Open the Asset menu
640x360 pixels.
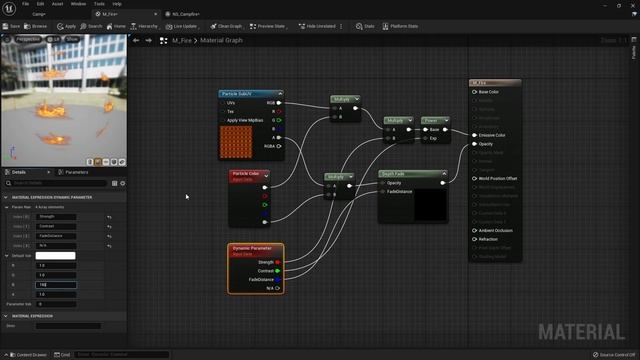[57, 4]
